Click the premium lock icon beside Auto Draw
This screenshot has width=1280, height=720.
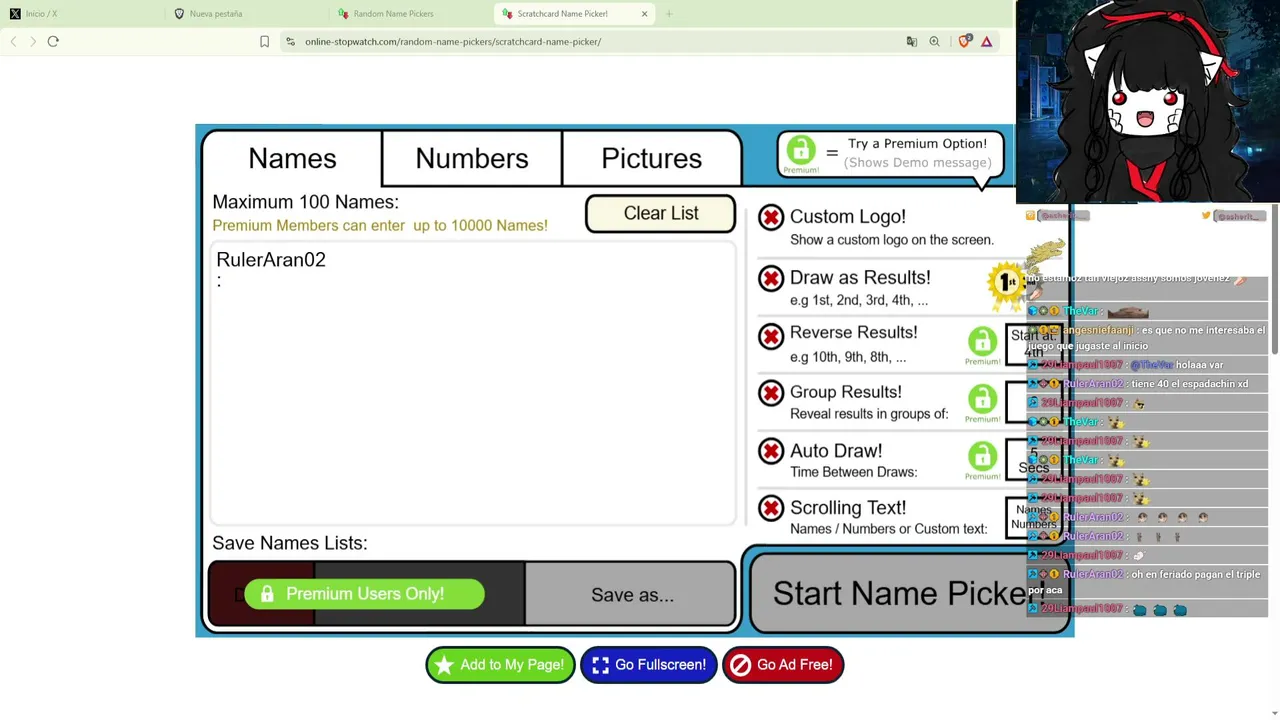982,460
